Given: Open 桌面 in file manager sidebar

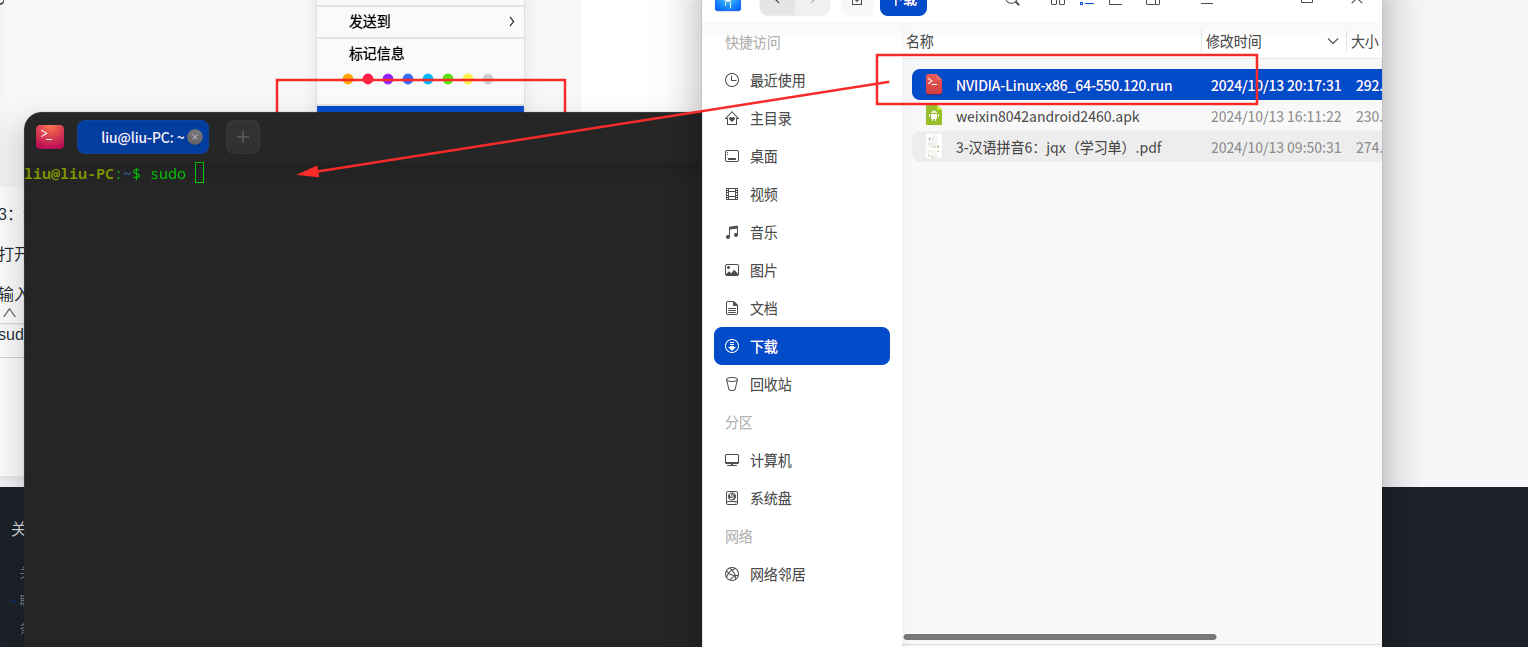Looking at the screenshot, I should point(802,157).
